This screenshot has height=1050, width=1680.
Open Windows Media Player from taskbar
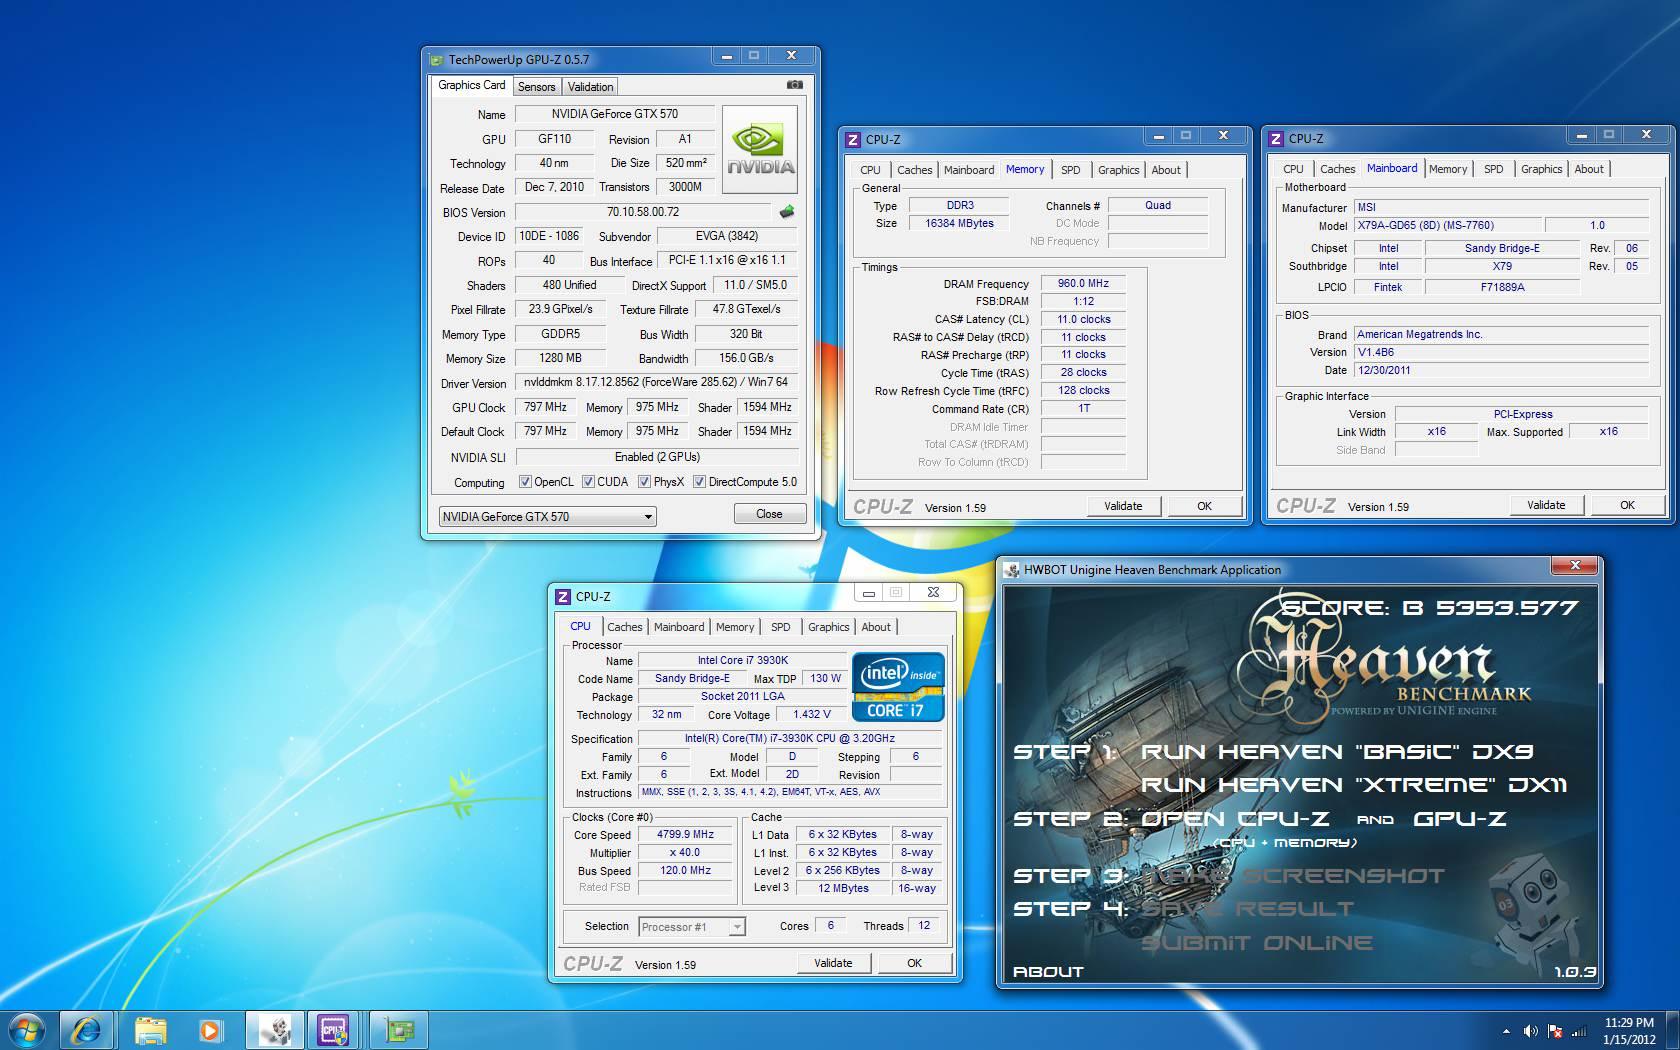pos(210,1030)
